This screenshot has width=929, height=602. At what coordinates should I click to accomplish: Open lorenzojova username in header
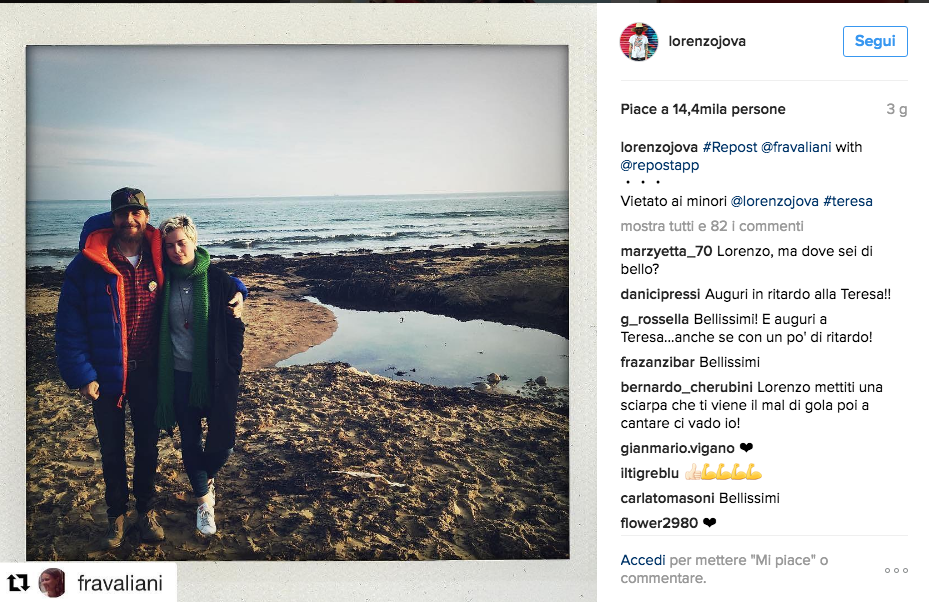[707, 41]
